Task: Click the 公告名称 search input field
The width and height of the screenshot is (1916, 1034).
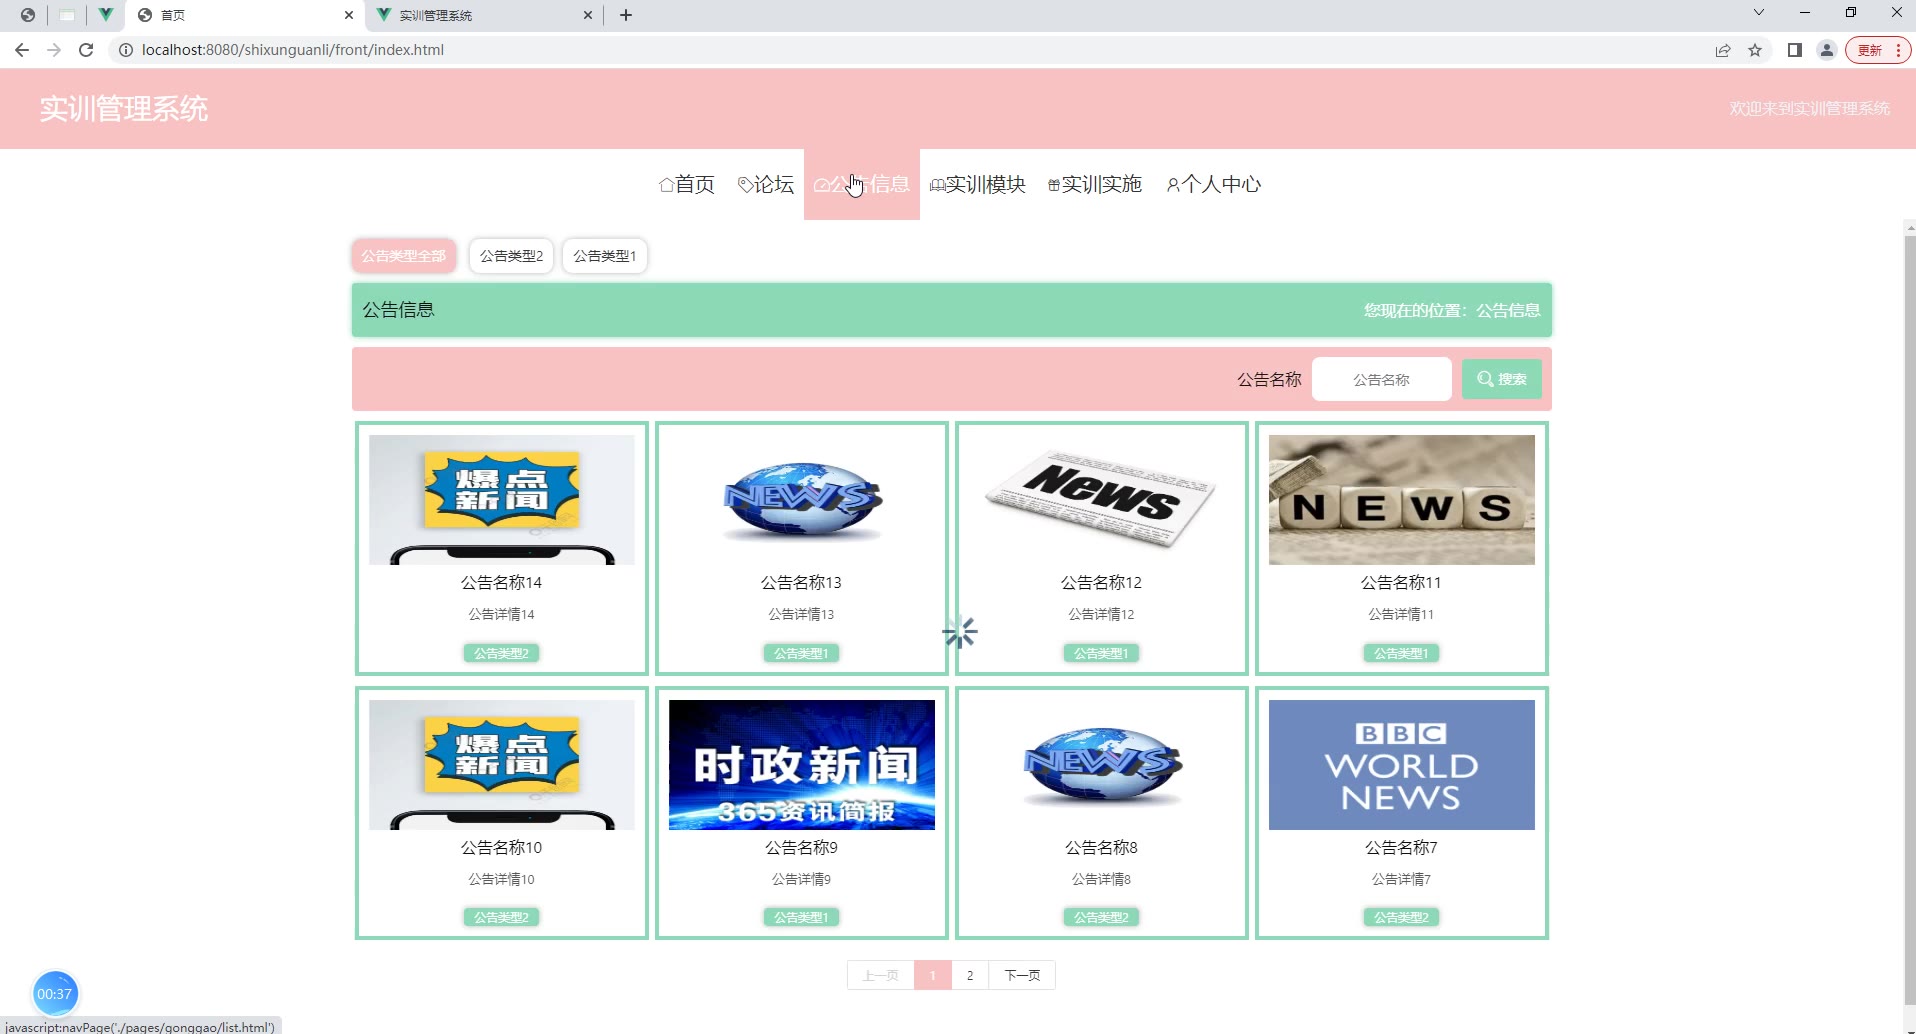Action: pyautogui.click(x=1381, y=380)
